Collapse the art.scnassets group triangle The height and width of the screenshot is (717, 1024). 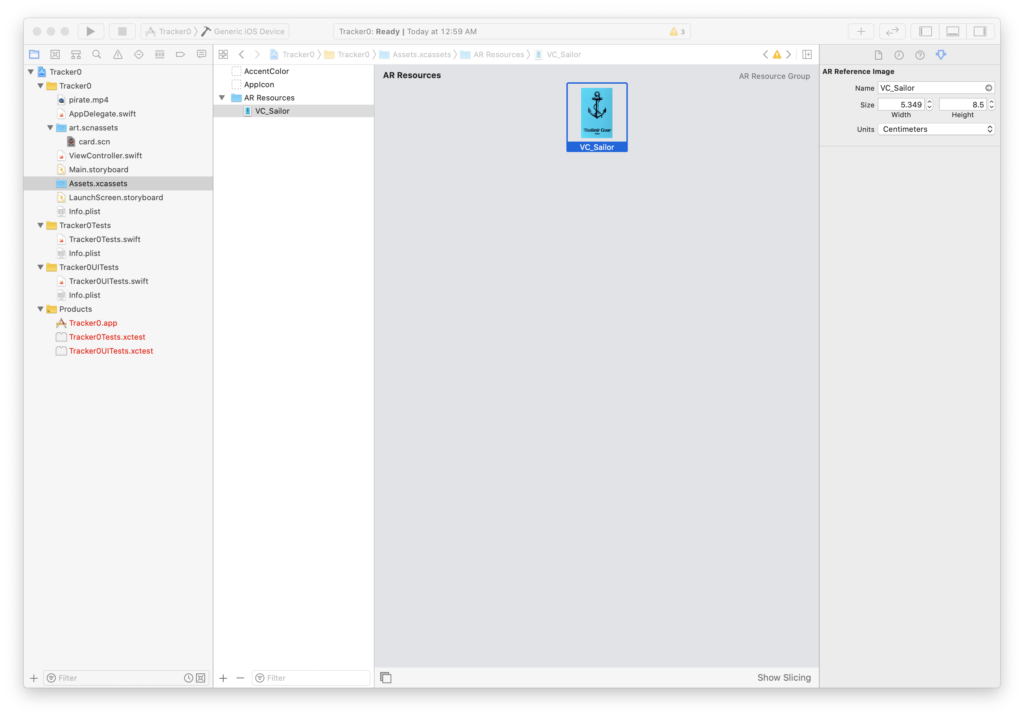(50, 128)
